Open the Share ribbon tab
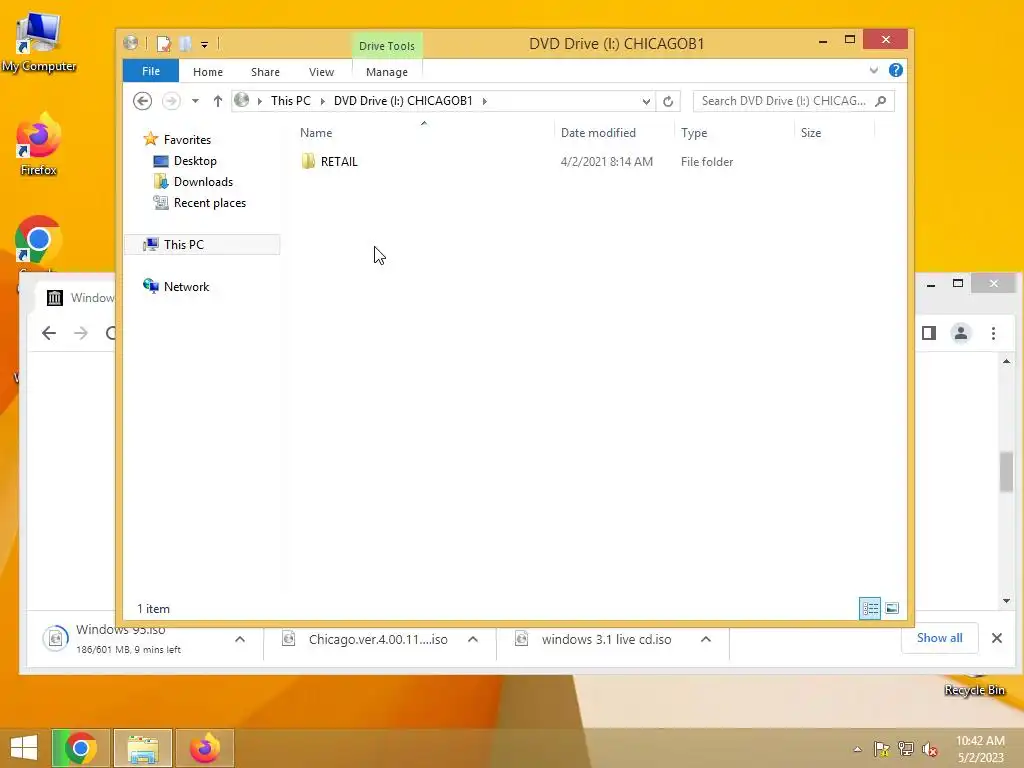The image size is (1024, 768). (265, 72)
